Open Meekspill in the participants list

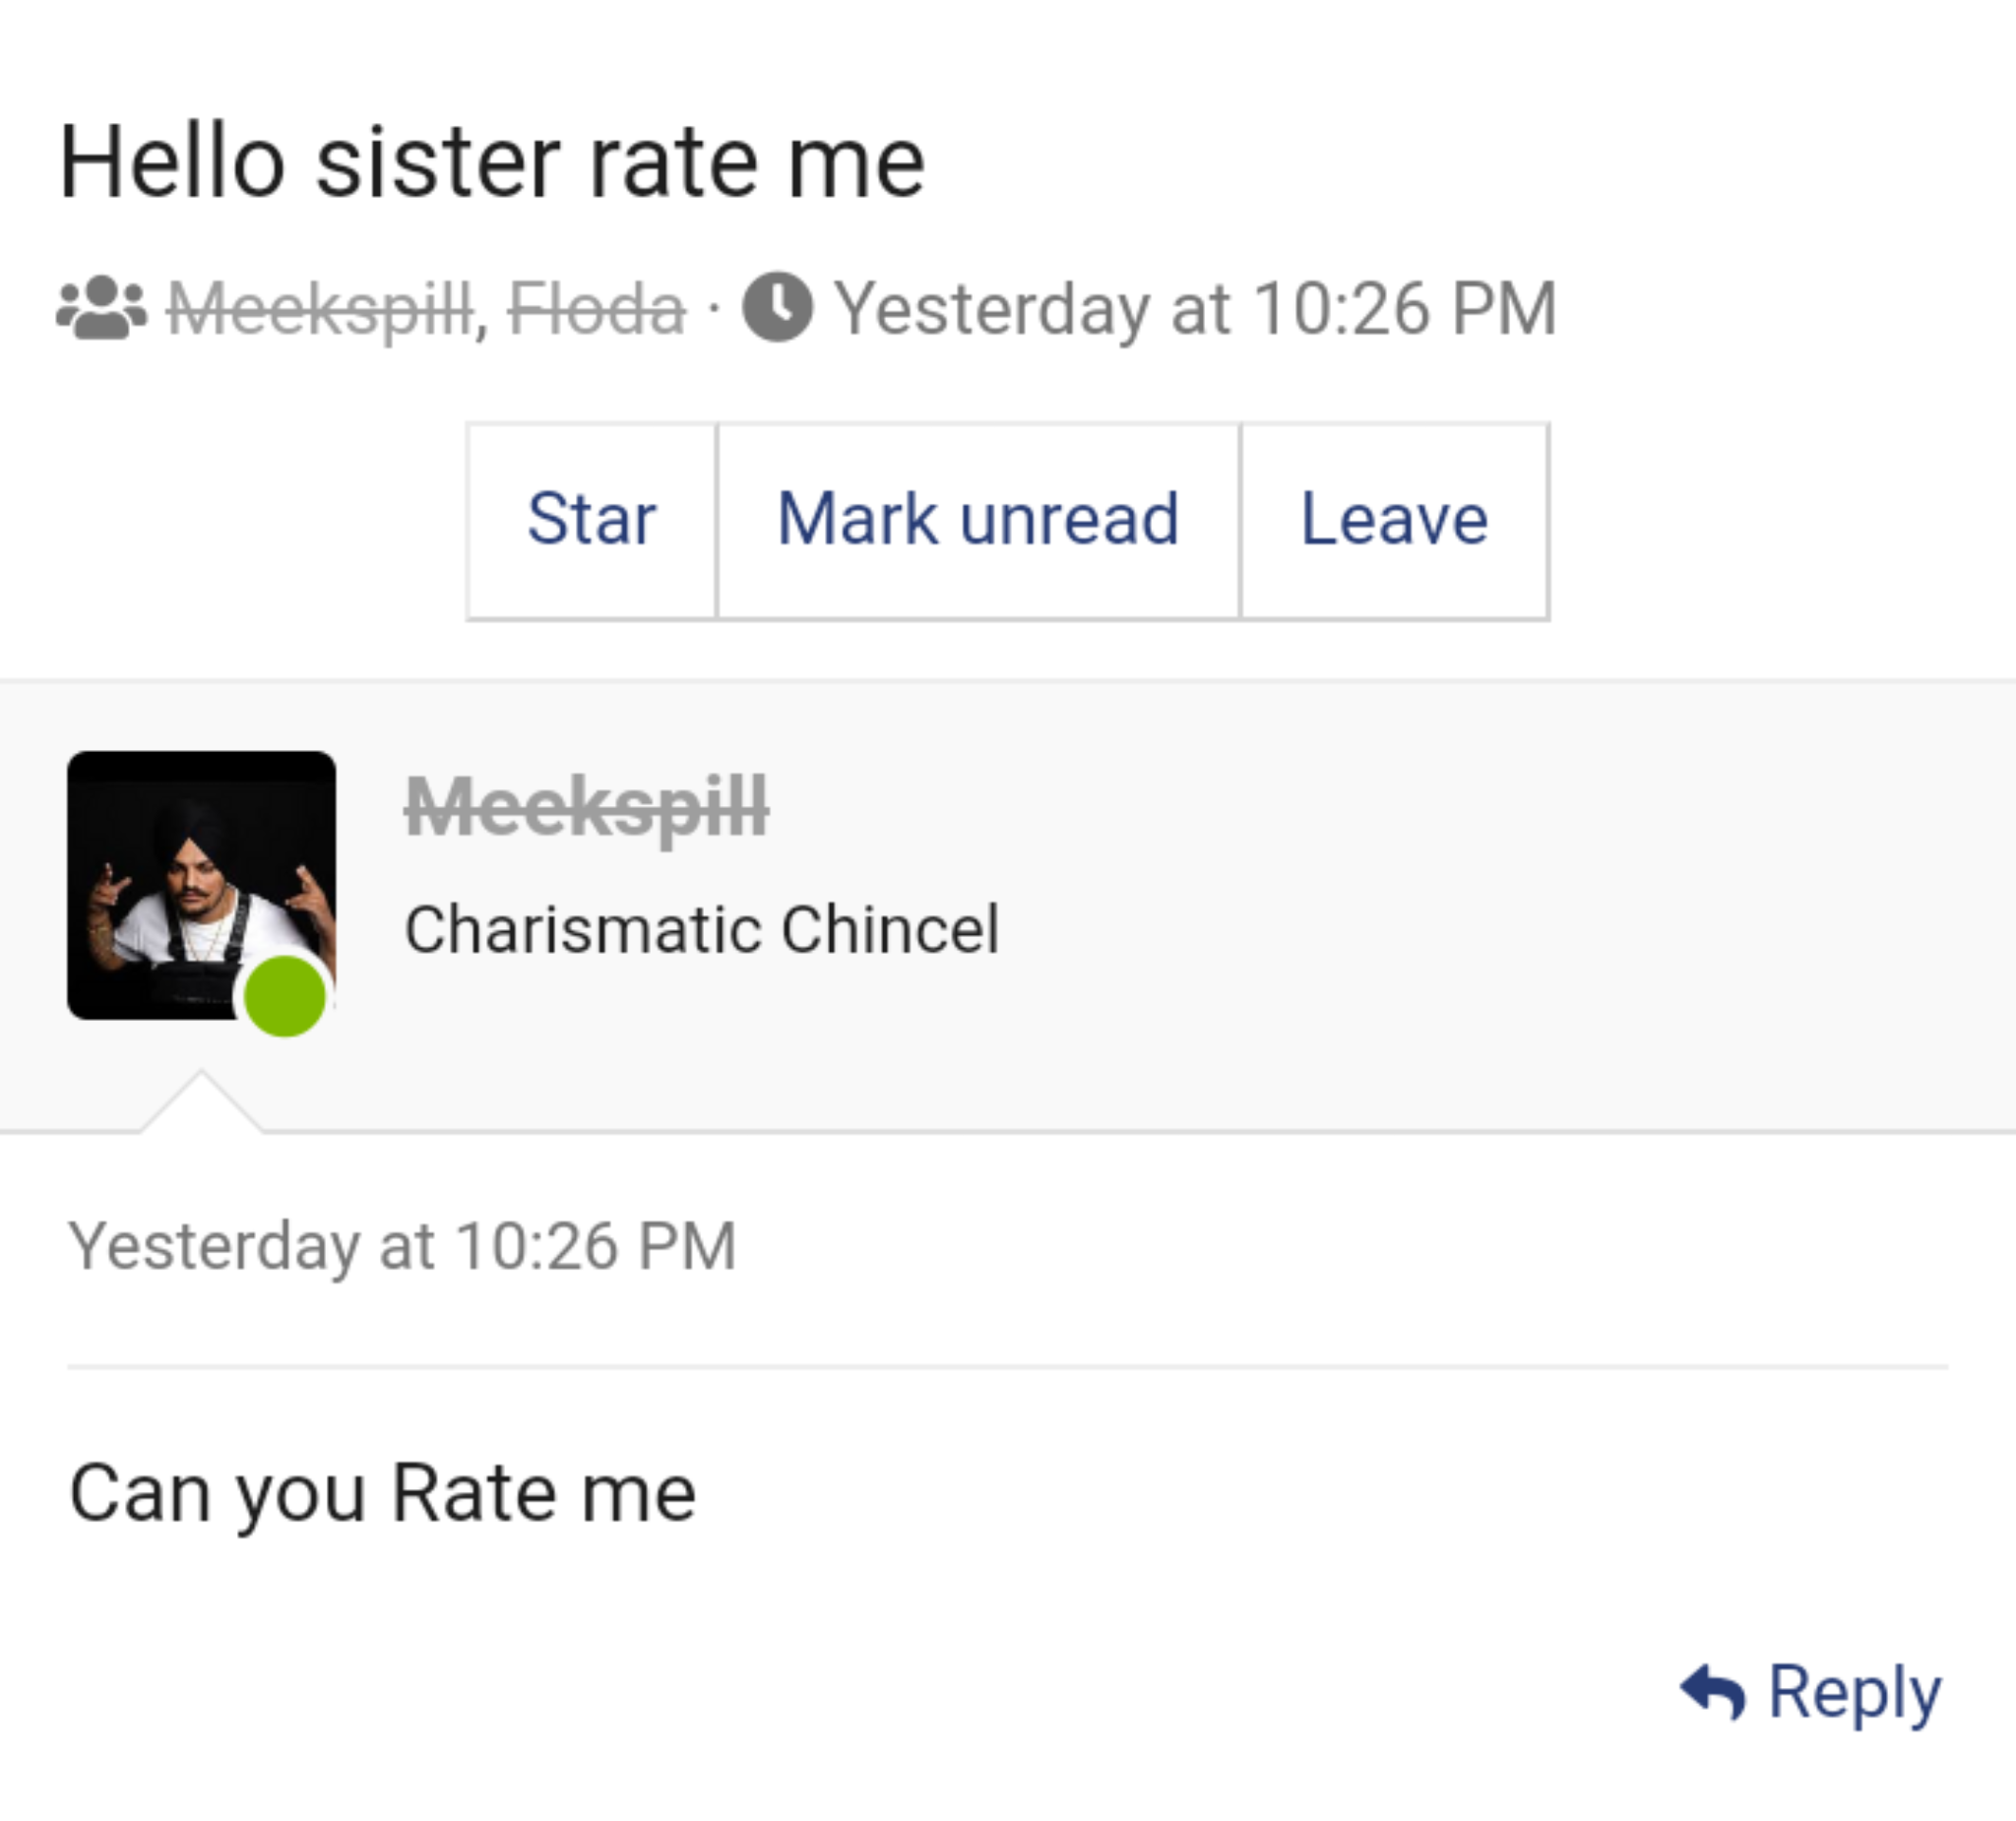click(x=320, y=308)
